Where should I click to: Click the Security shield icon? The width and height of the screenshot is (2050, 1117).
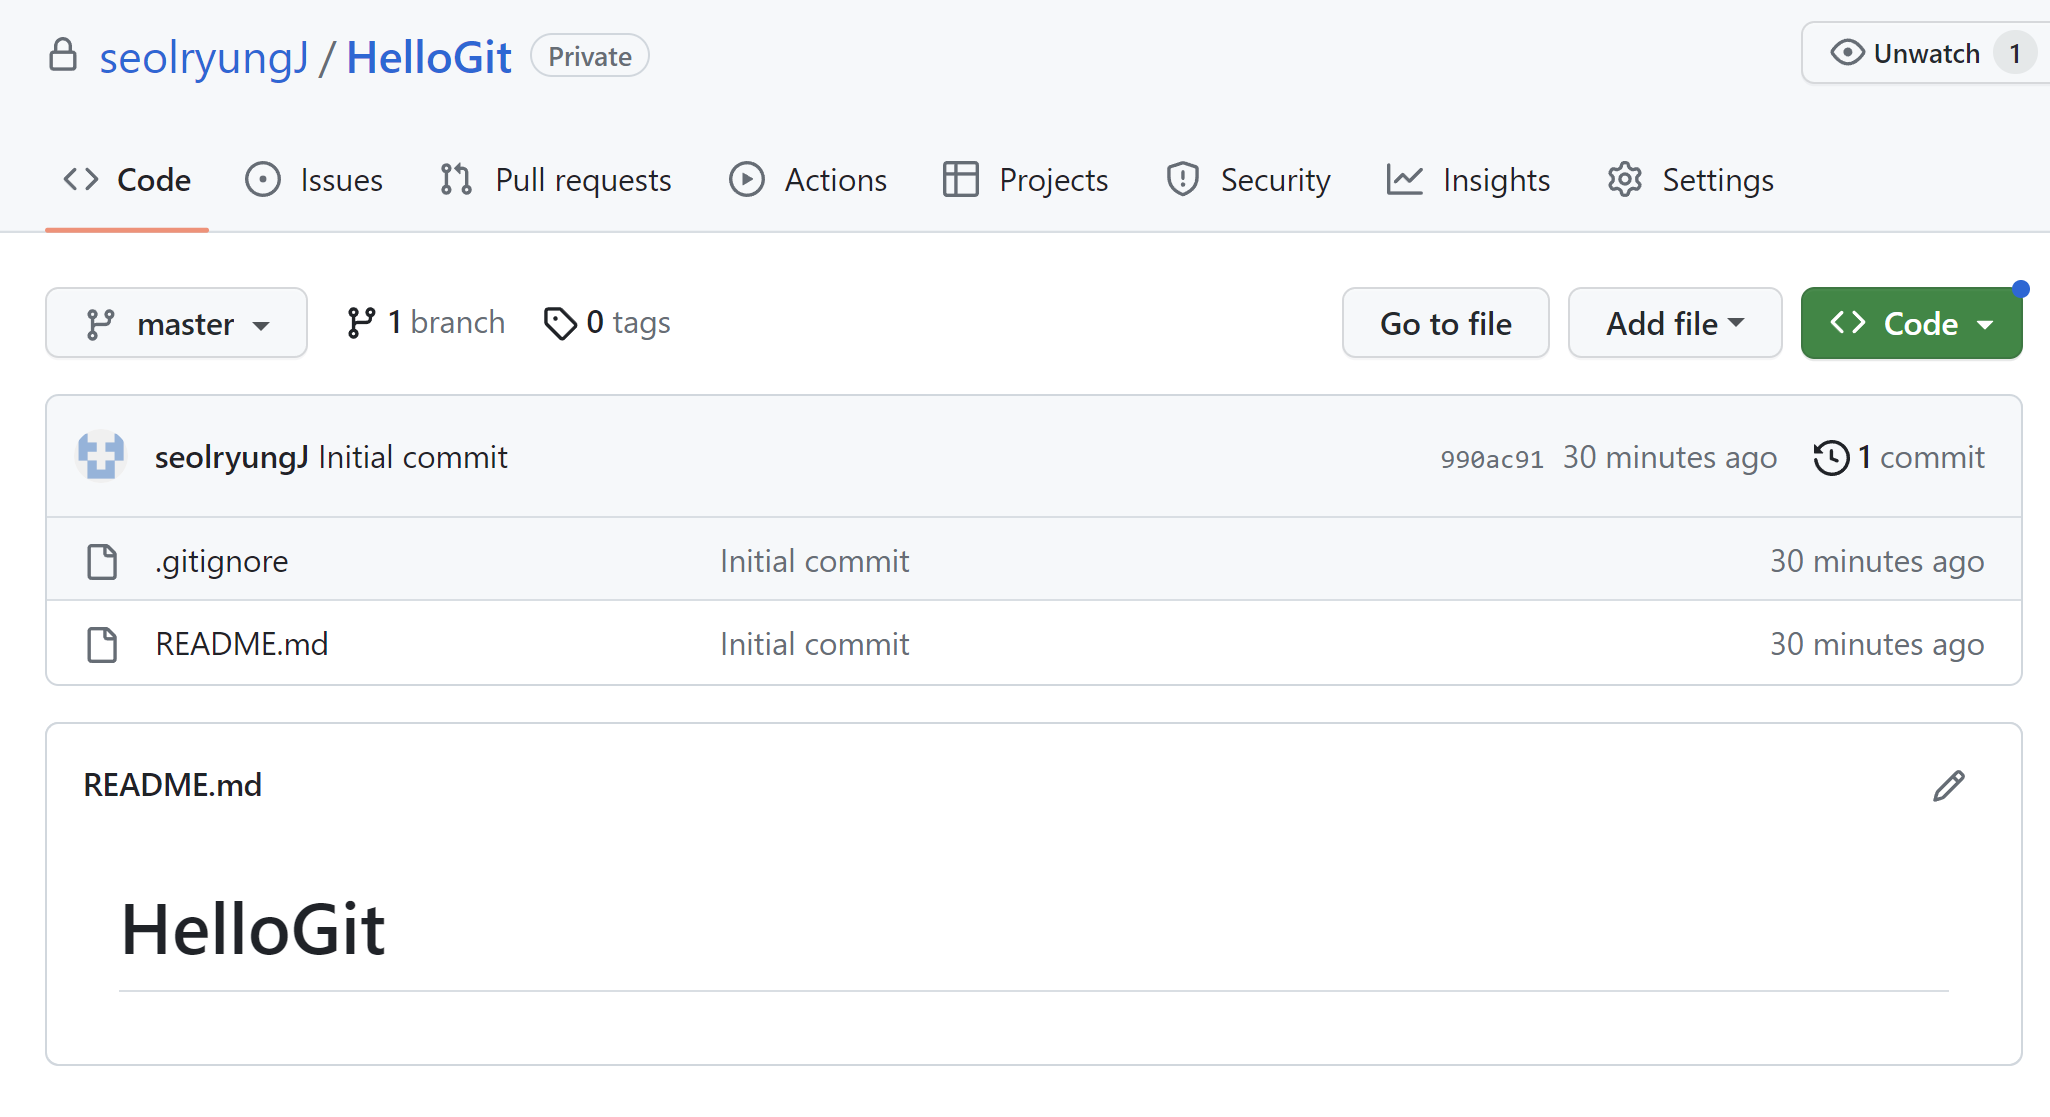1183,180
